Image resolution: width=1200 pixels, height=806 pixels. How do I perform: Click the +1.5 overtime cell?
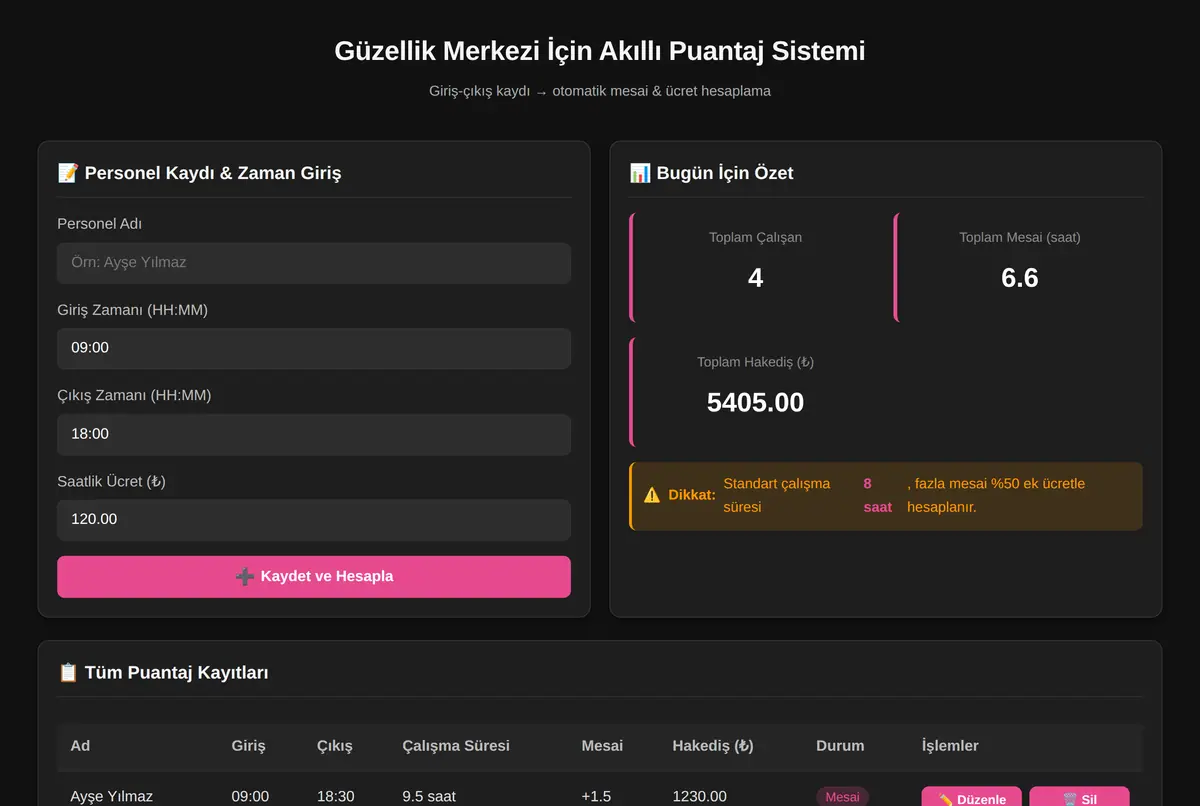596,797
